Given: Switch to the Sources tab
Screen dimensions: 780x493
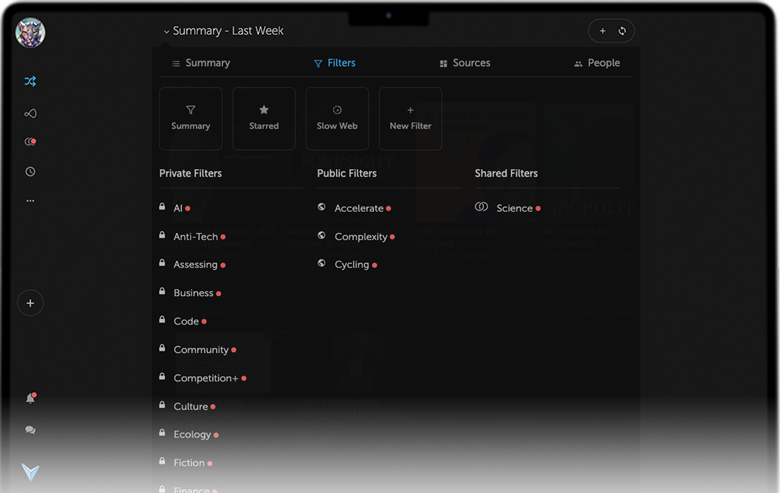Looking at the screenshot, I should tap(464, 63).
